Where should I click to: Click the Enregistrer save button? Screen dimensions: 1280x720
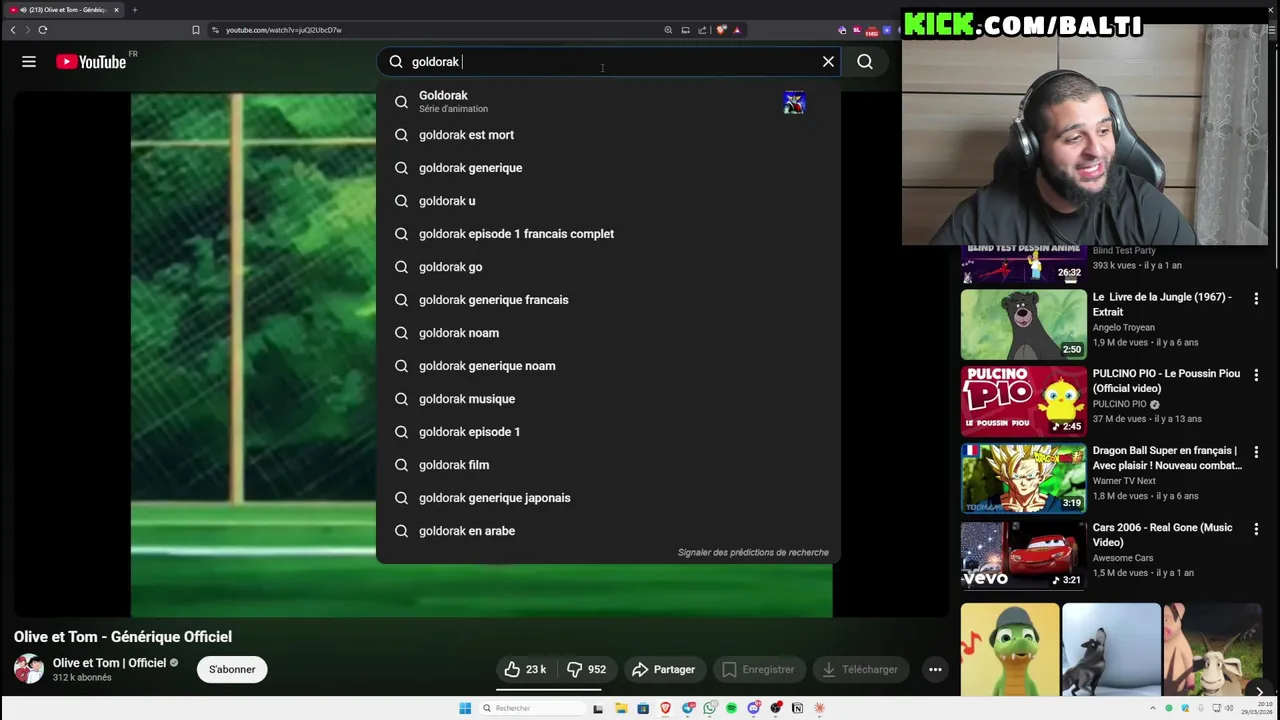[x=758, y=669]
